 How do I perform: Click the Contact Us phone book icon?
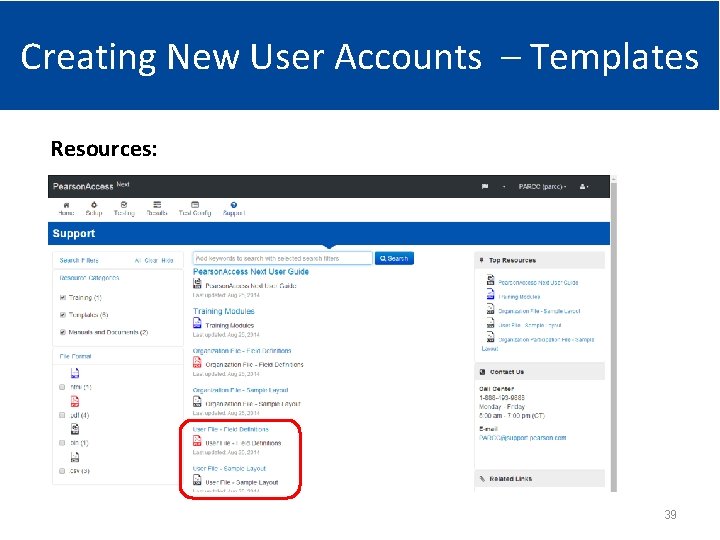point(482,372)
